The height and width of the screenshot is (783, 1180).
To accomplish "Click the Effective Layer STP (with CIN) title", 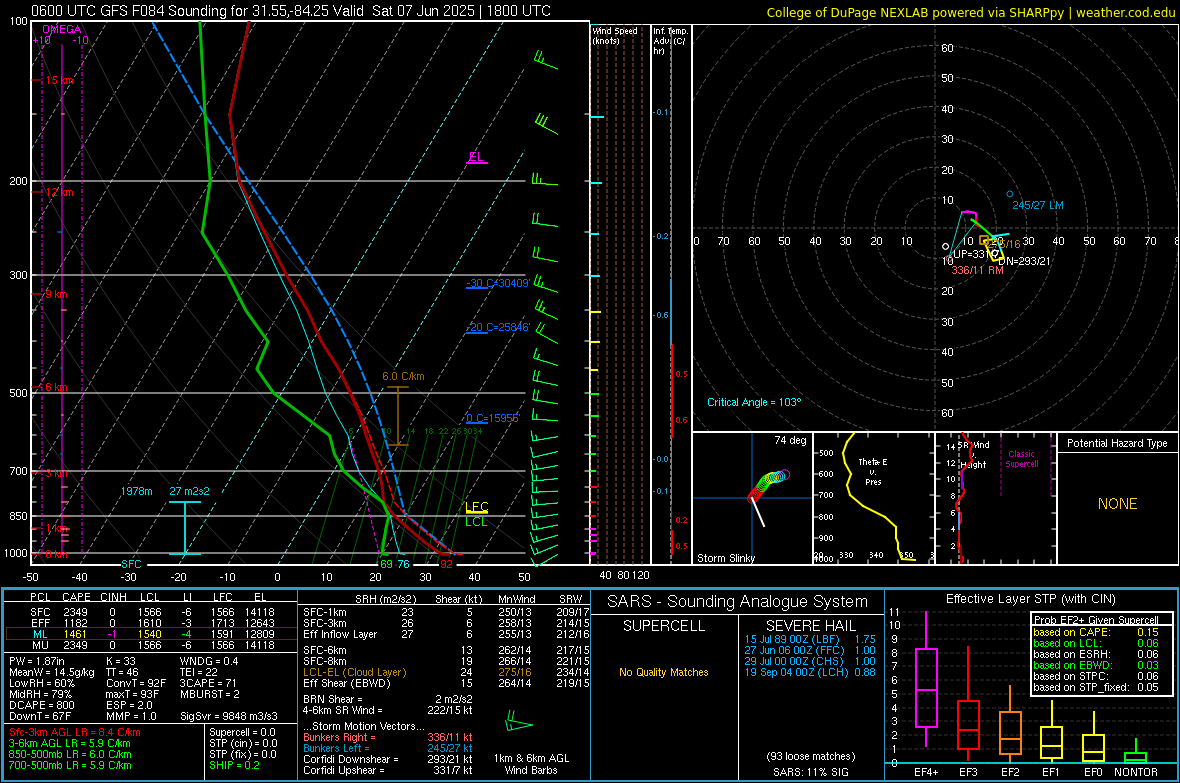I will [x=1030, y=599].
